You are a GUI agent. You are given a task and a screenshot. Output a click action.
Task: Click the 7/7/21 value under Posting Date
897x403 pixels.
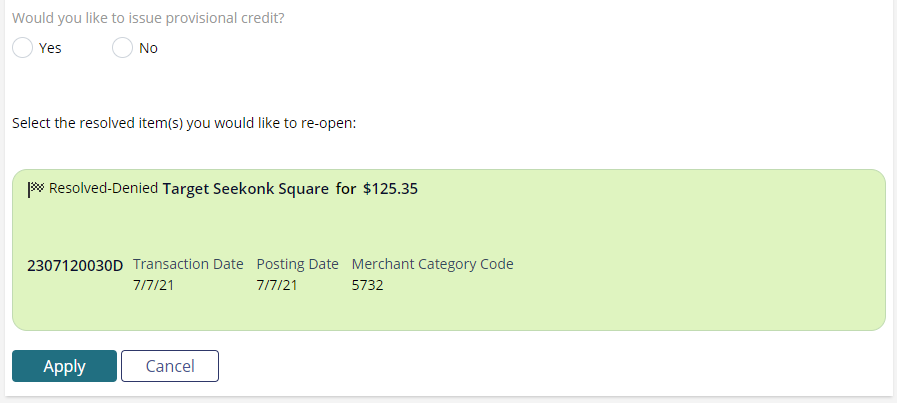point(277,285)
